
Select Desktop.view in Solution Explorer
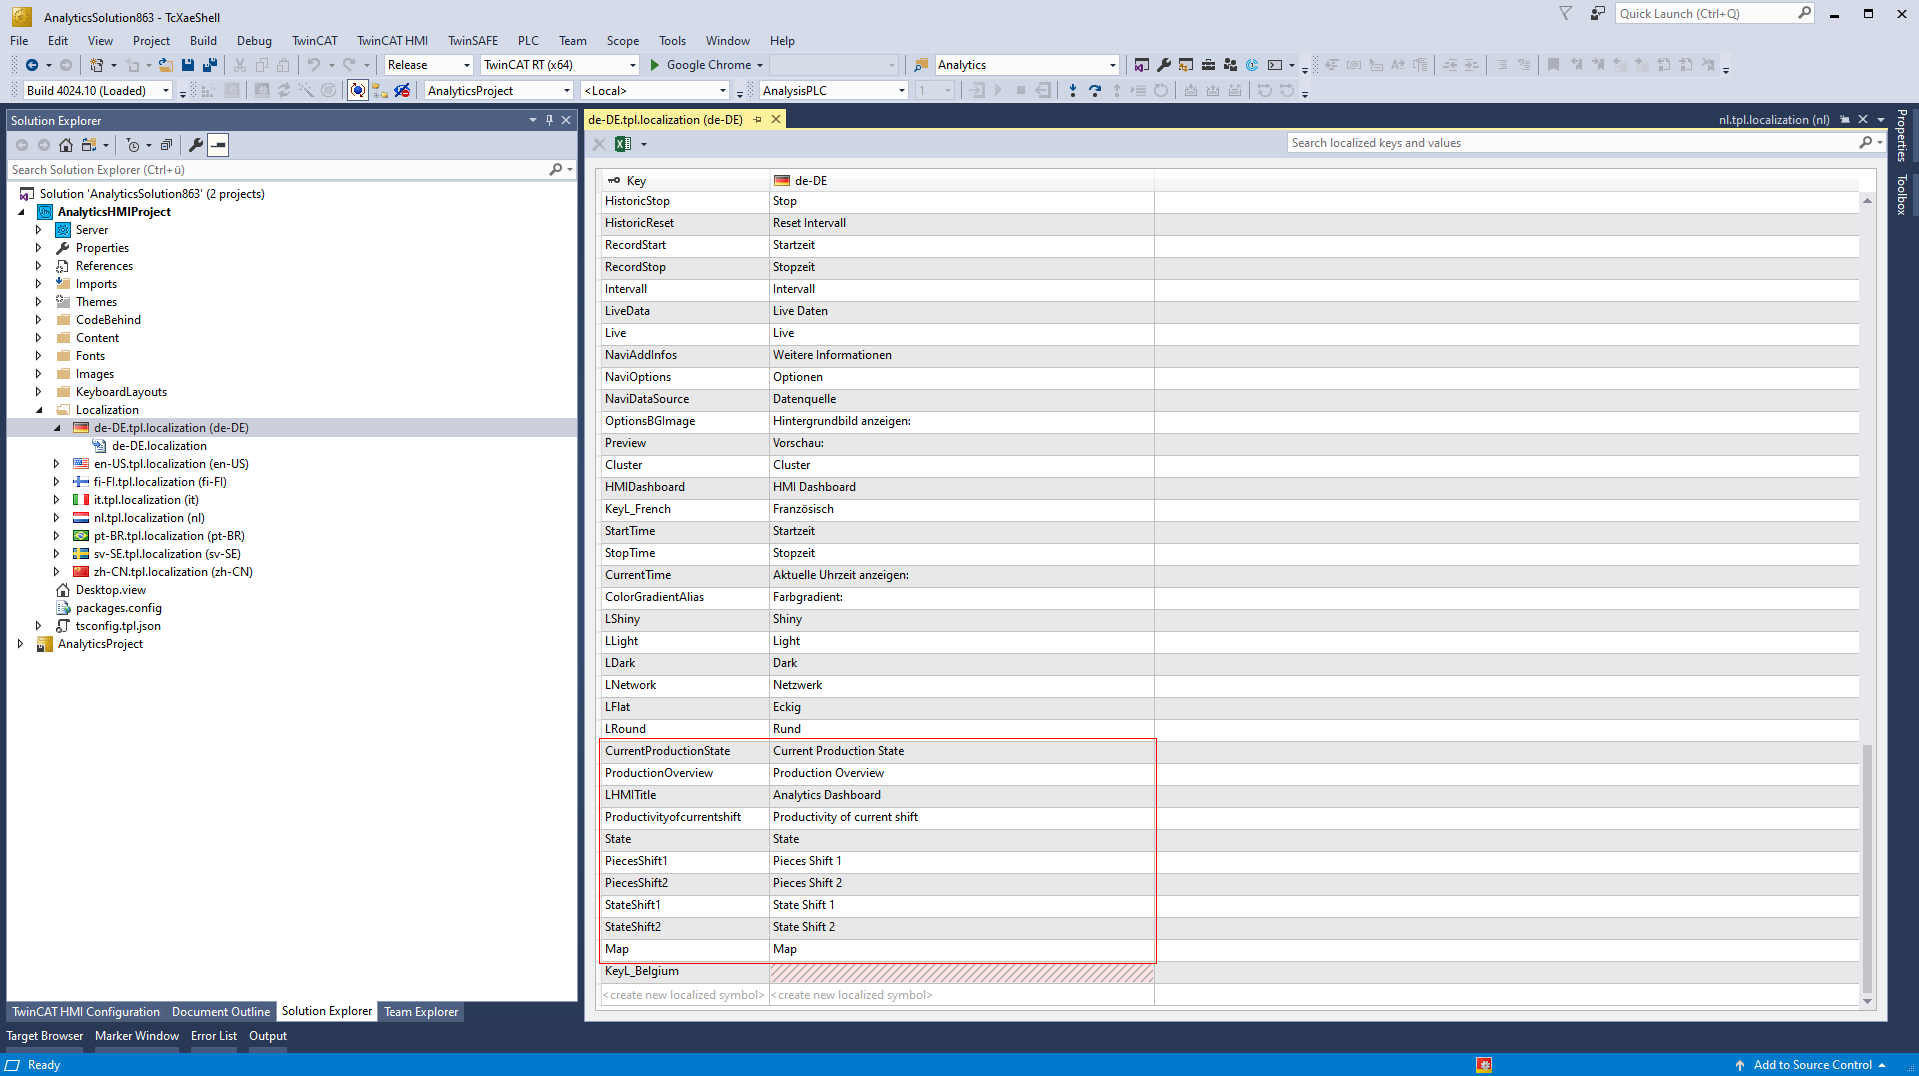pos(110,590)
